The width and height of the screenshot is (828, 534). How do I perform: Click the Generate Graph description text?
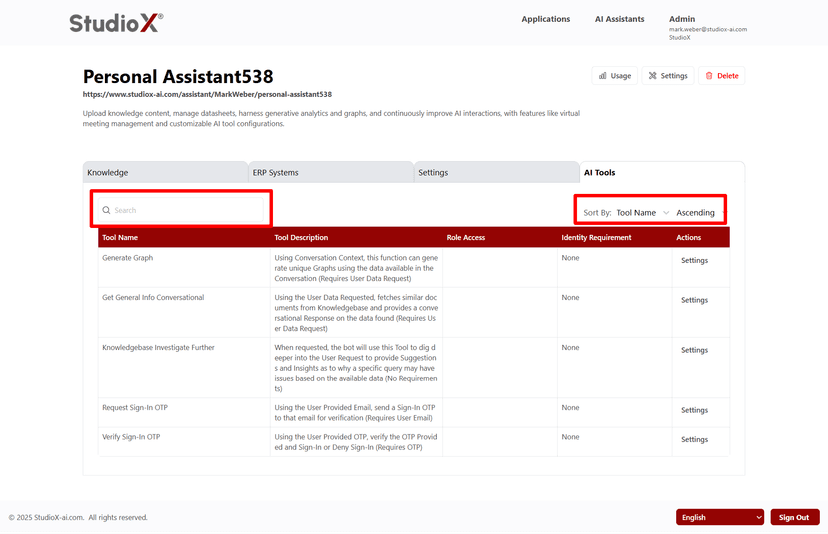[x=356, y=268]
